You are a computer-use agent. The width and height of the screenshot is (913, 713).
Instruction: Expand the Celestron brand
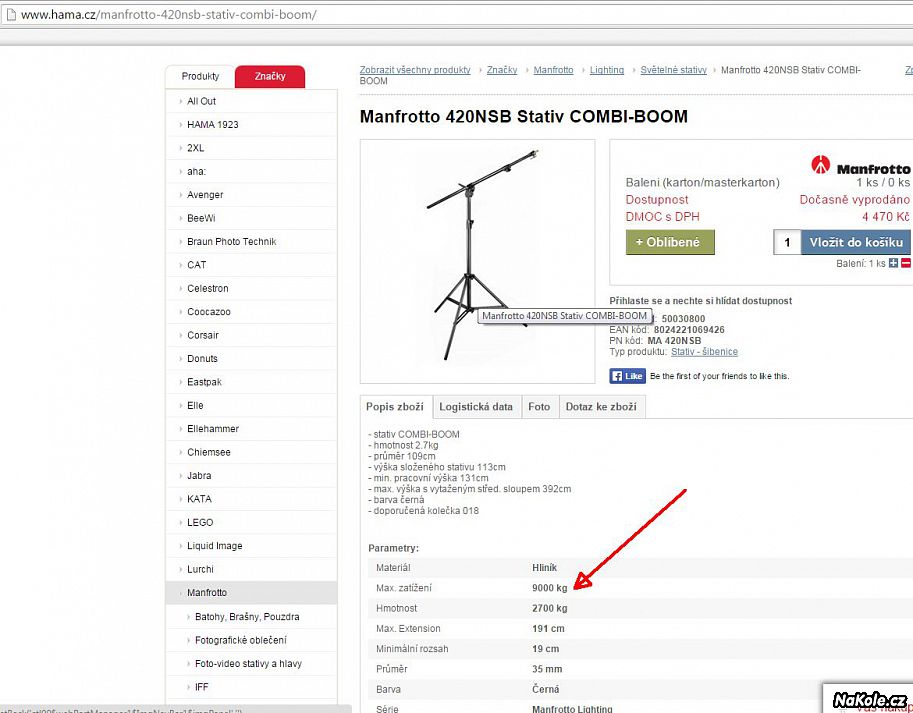pos(208,288)
